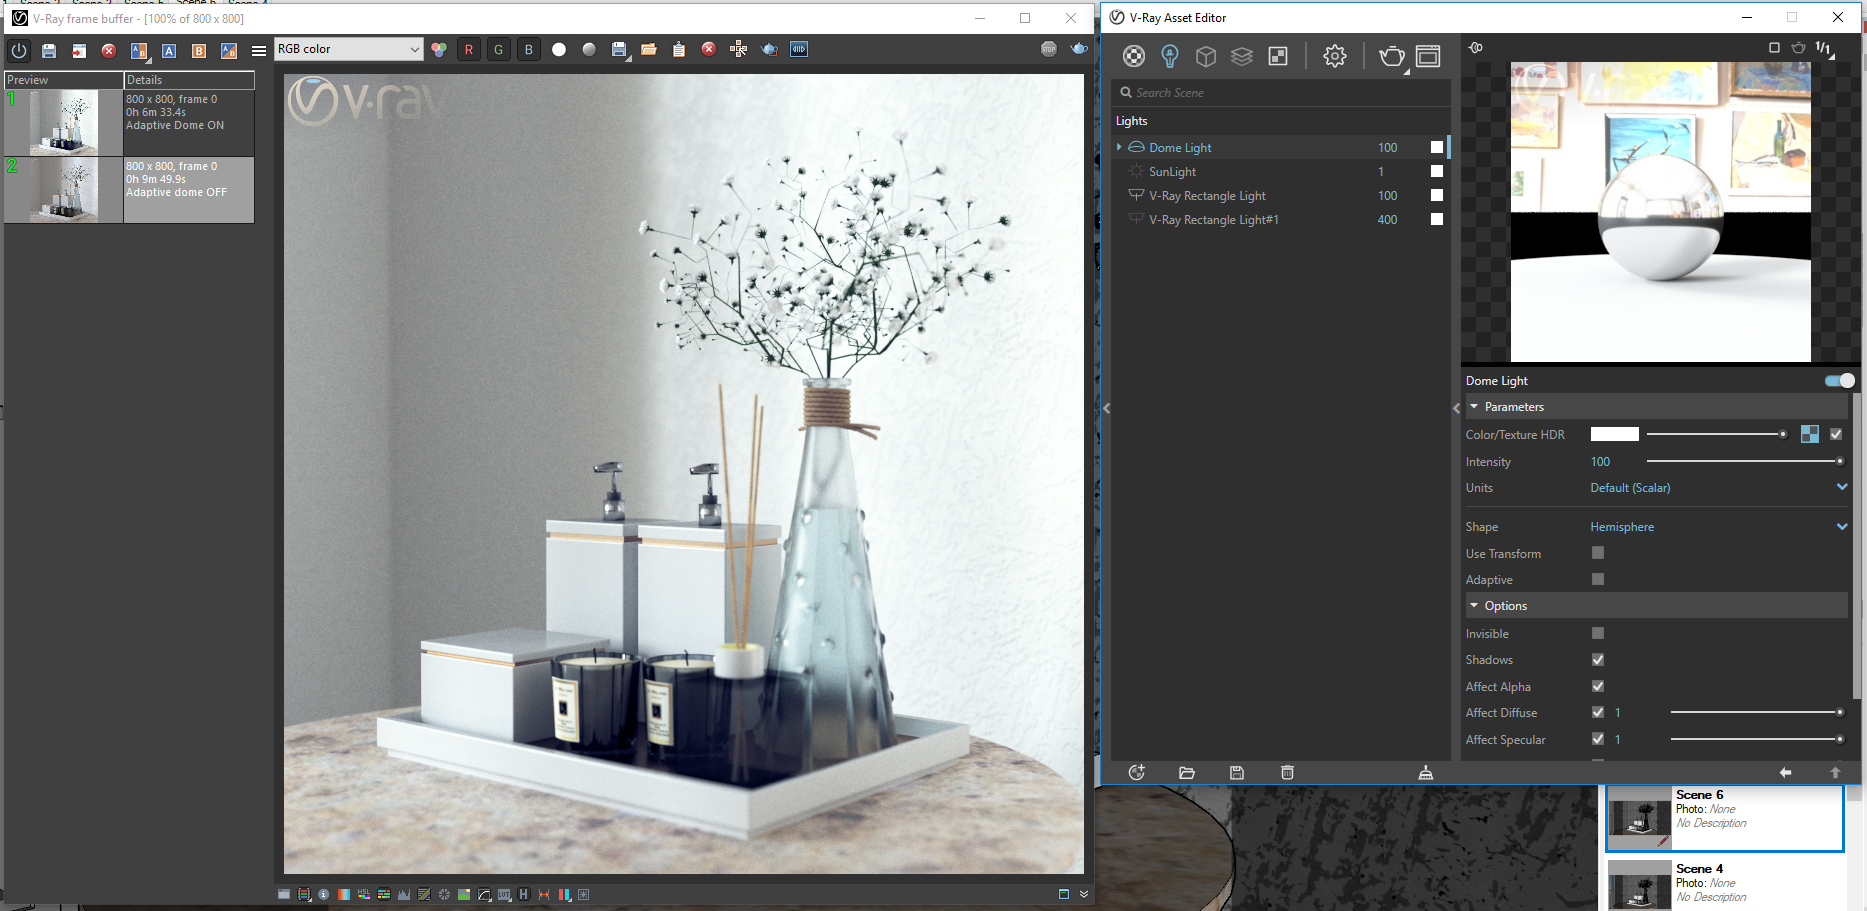The image size is (1867, 911).
Task: Toggle Affect Alpha checkbox
Action: pyautogui.click(x=1598, y=686)
